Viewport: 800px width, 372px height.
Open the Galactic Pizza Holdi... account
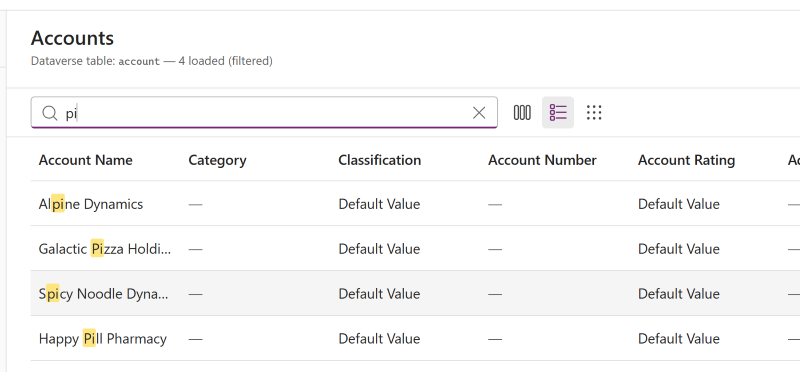105,249
